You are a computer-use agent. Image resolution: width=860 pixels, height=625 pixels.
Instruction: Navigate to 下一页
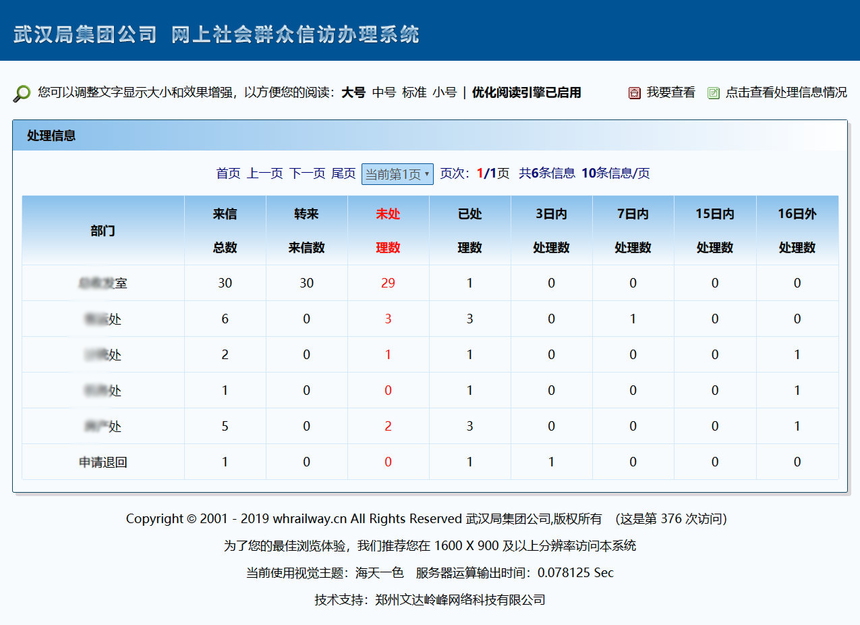307,173
